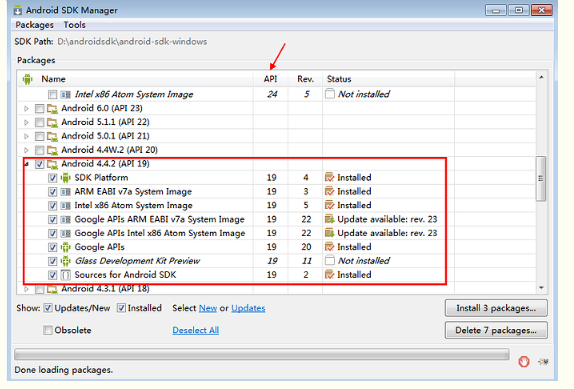Click the Android 4.4.2 (API 19) folder icon

[52, 164]
